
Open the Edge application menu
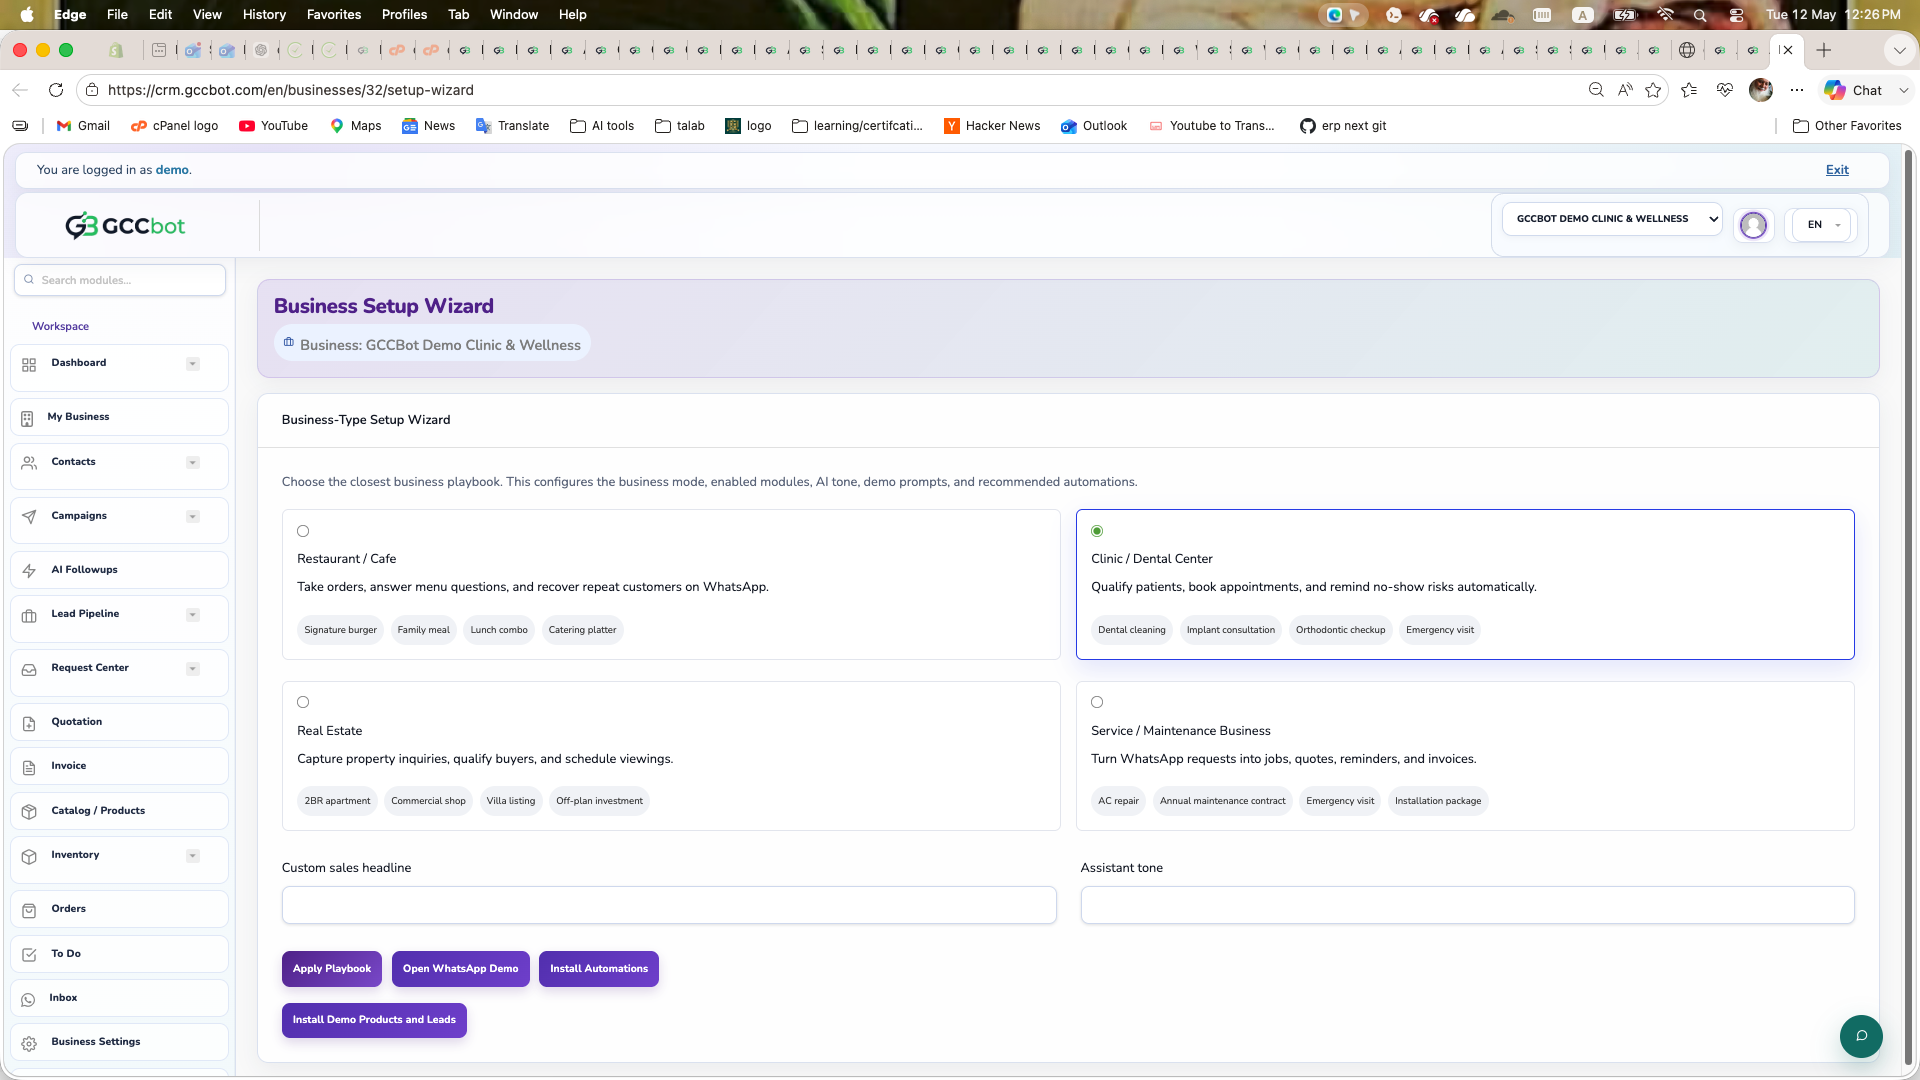[x=70, y=14]
